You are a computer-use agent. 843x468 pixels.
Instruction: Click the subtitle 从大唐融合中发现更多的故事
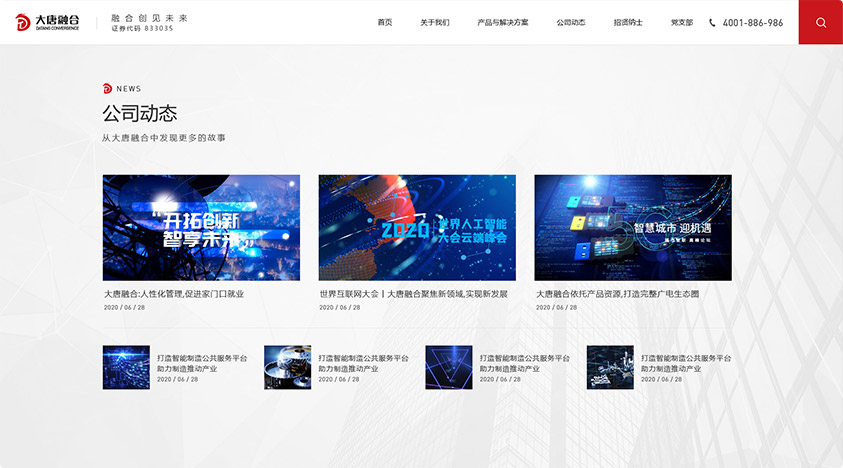[x=163, y=138]
